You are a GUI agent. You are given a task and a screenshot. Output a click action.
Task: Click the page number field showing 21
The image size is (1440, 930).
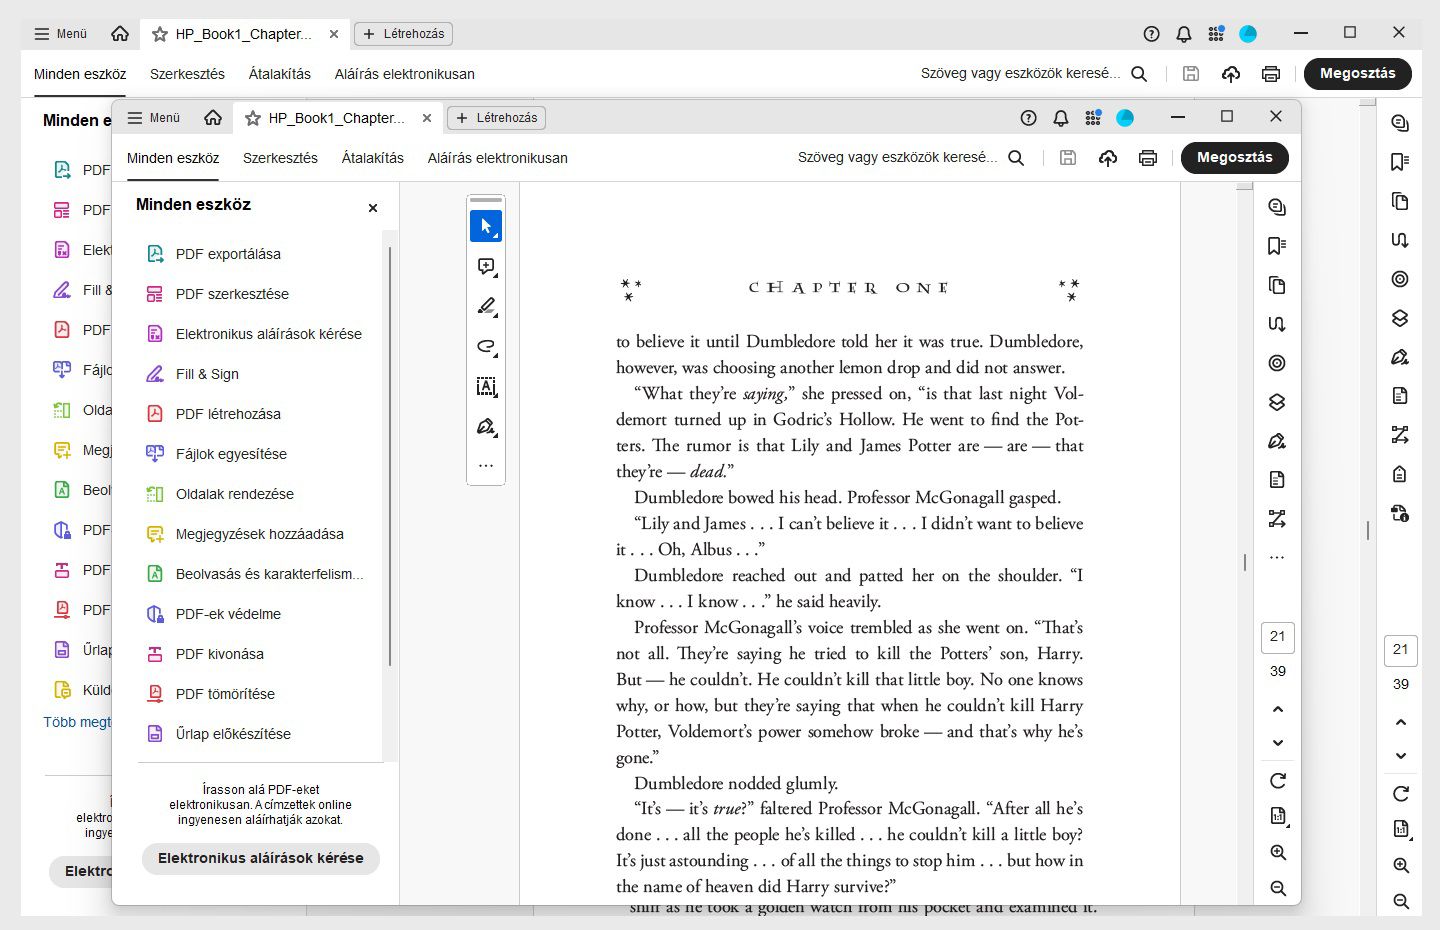pos(1277,637)
